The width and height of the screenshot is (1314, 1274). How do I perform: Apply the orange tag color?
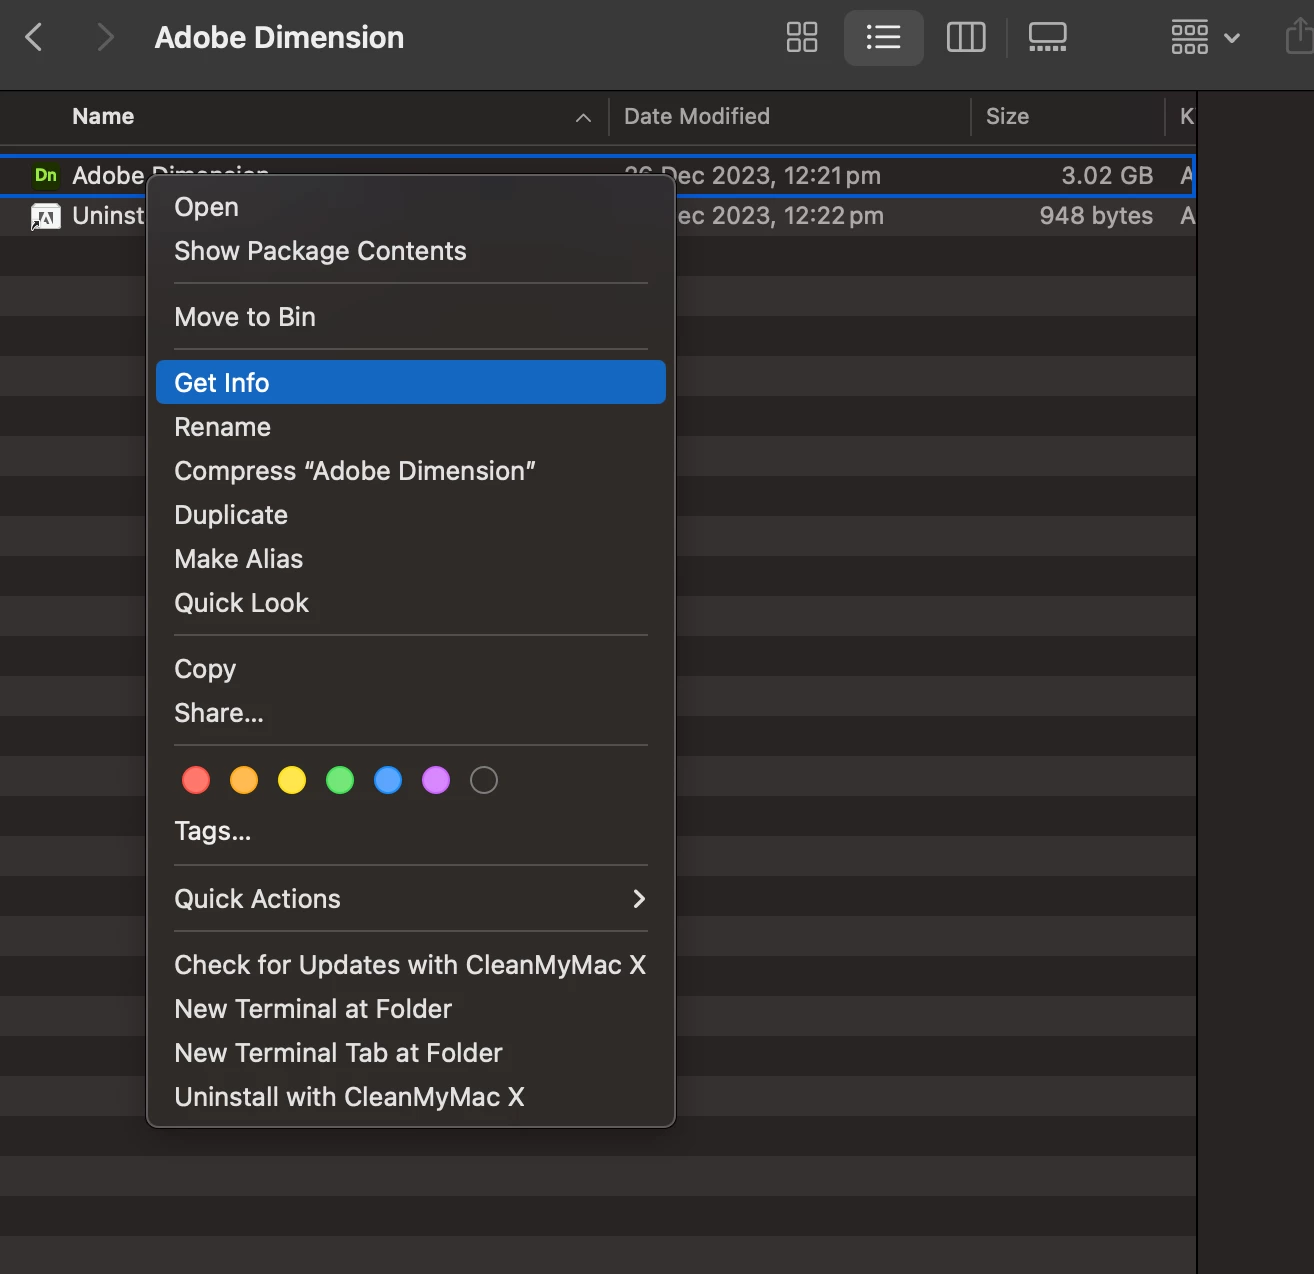pos(244,780)
